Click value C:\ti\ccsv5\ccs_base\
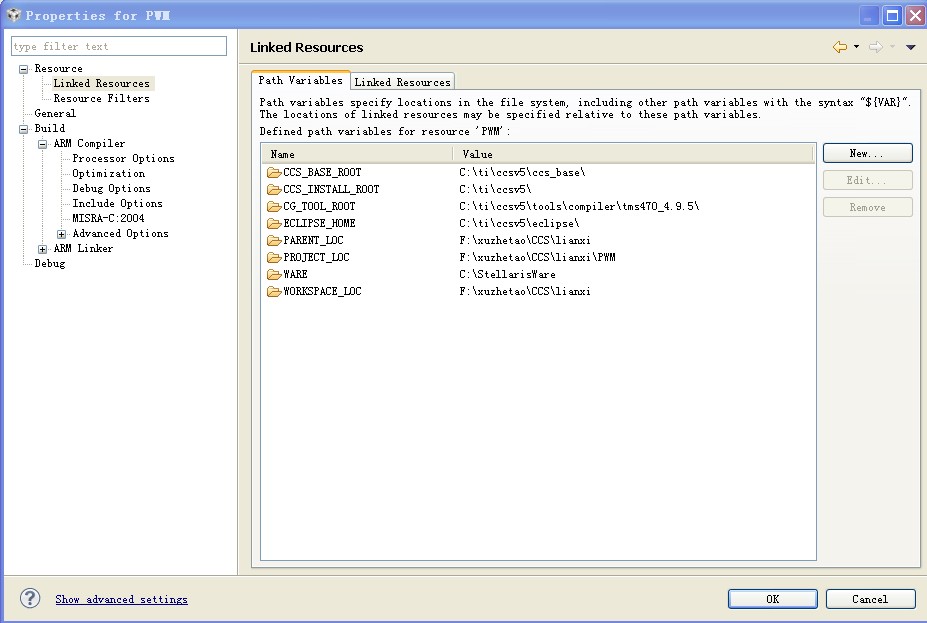Viewport: 927px width, 623px height. 522,173
